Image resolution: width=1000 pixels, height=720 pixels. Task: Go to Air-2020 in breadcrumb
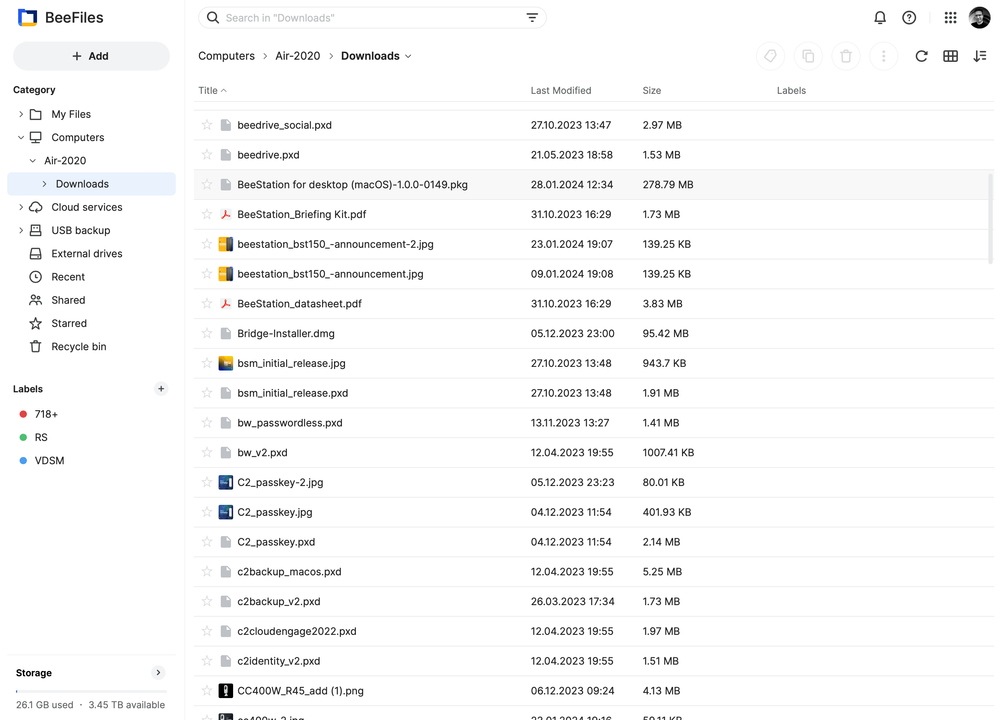[298, 56]
